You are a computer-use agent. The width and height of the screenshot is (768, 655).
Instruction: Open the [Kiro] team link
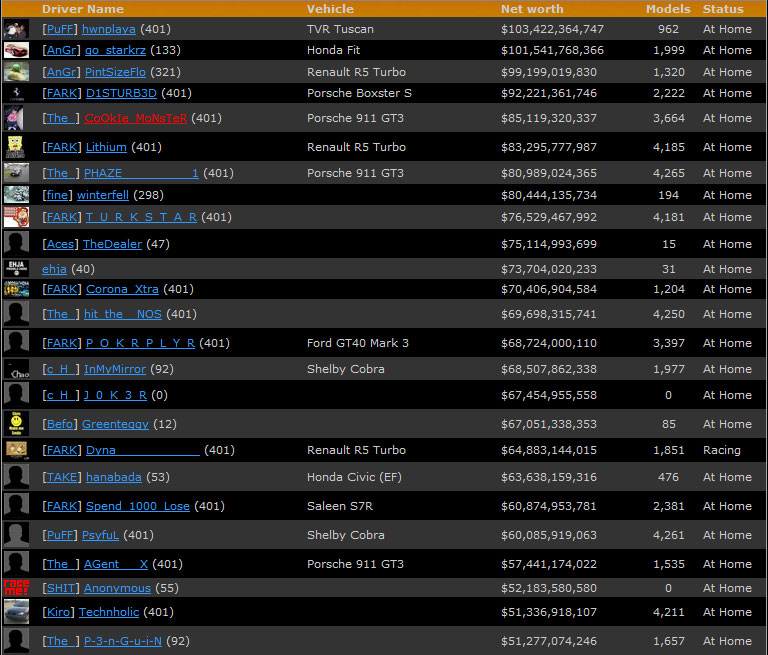(x=58, y=612)
